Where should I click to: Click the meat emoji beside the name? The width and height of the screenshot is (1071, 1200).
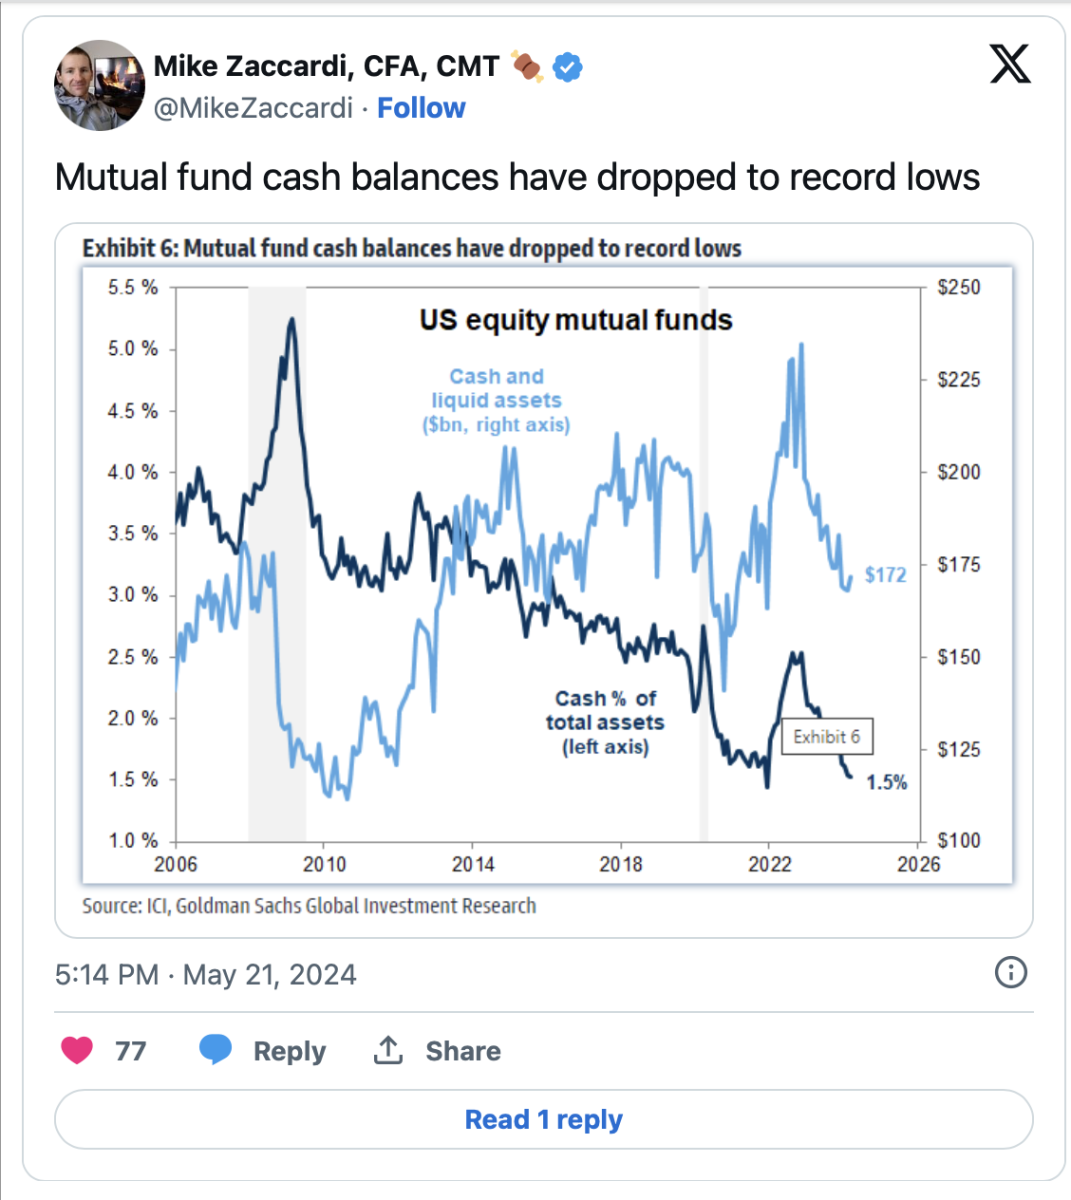[x=527, y=66]
